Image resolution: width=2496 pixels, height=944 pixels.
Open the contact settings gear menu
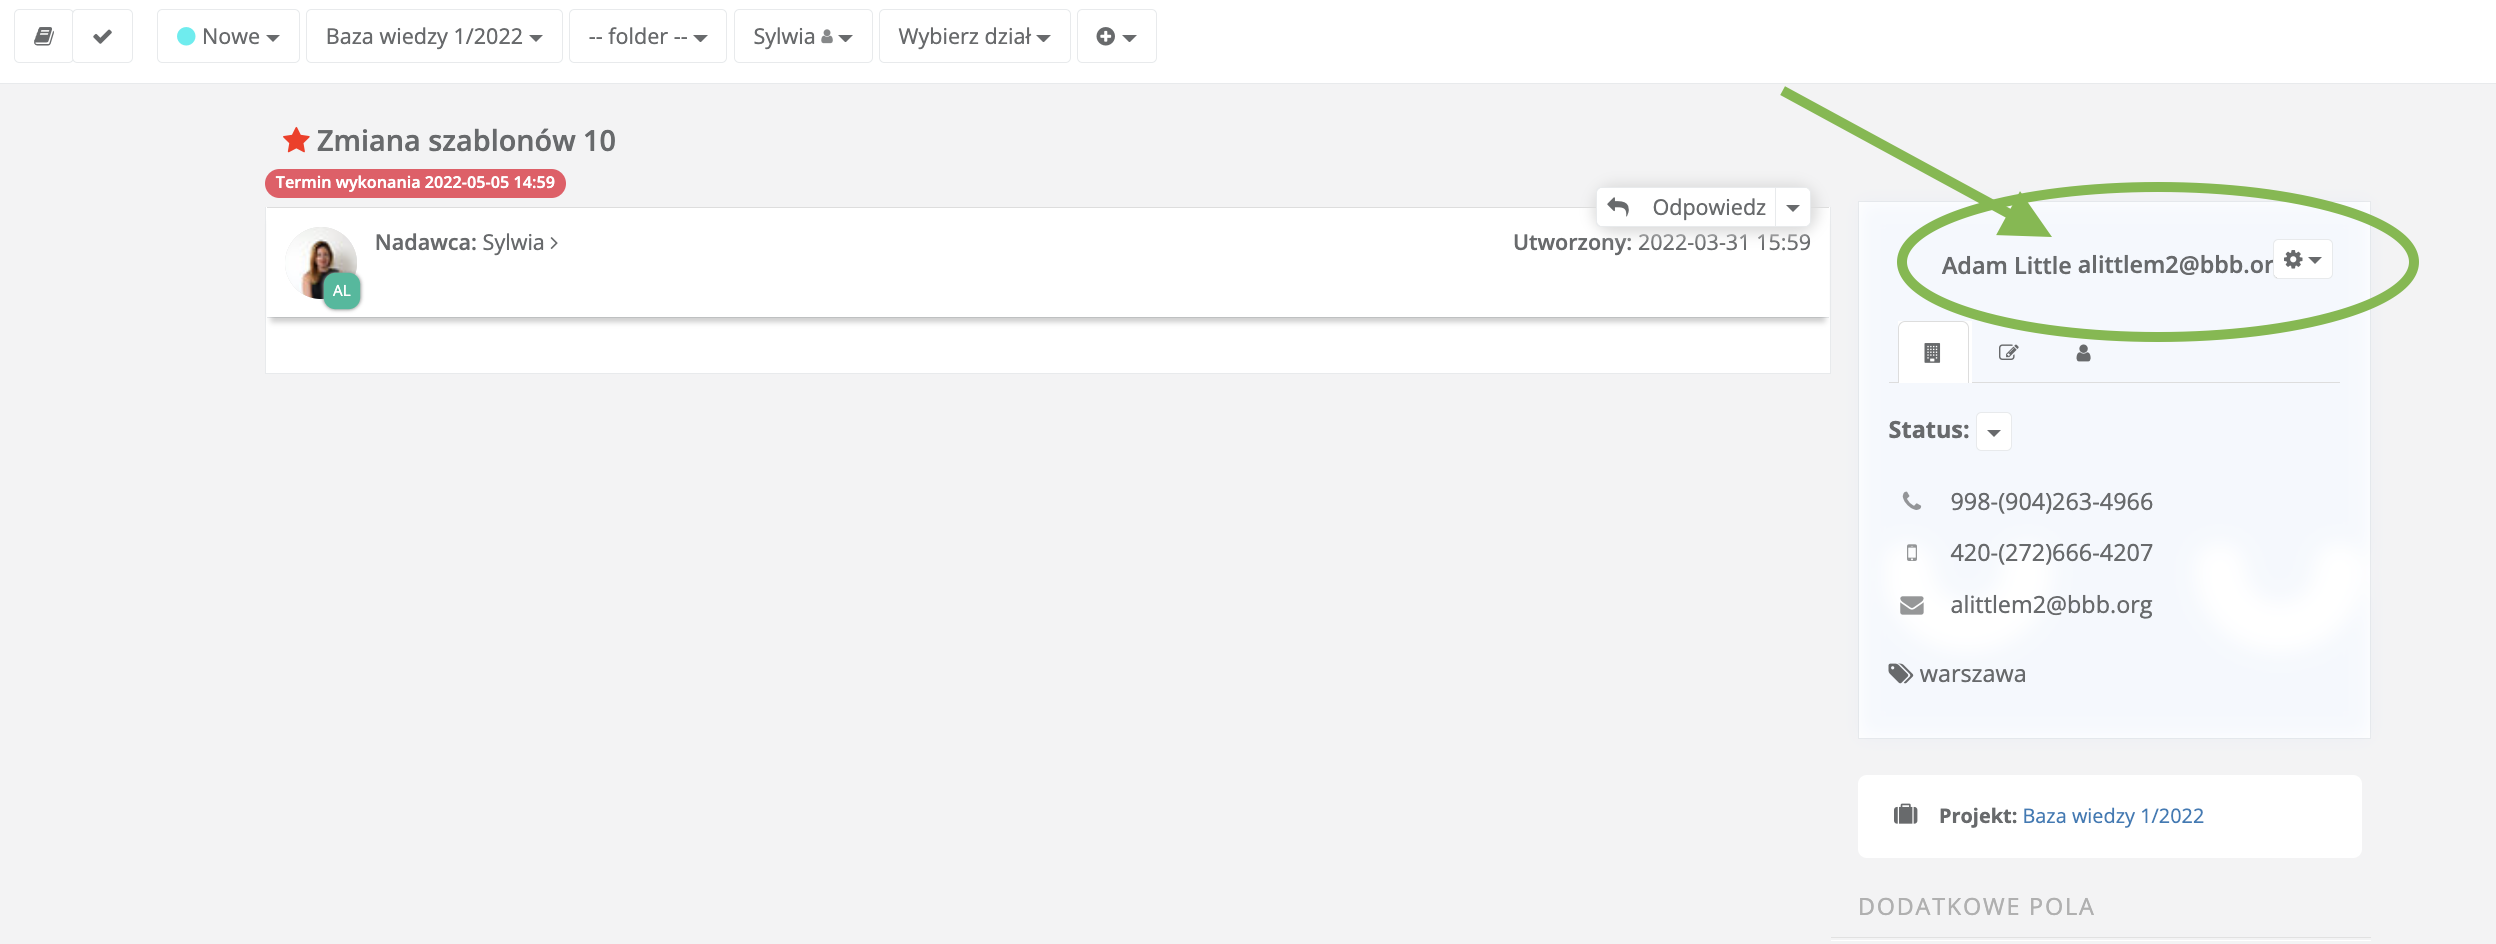[x=2303, y=259]
